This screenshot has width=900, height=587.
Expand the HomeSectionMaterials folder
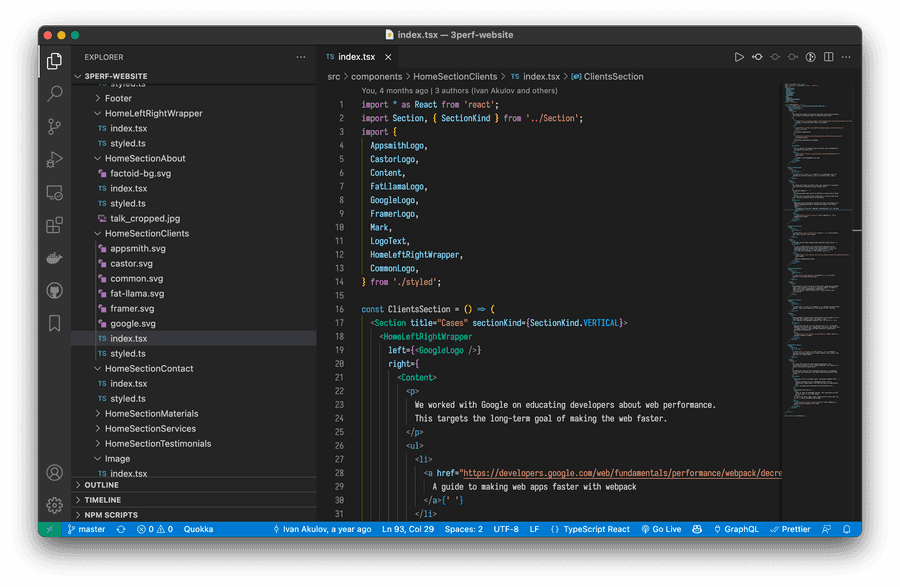point(151,413)
